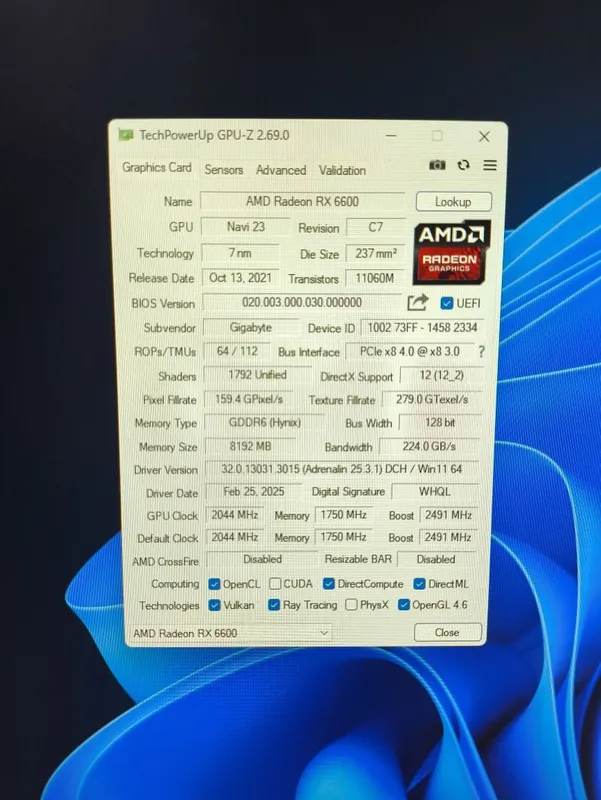
Task: Toggle the UEFI checkbox
Action: click(x=446, y=303)
